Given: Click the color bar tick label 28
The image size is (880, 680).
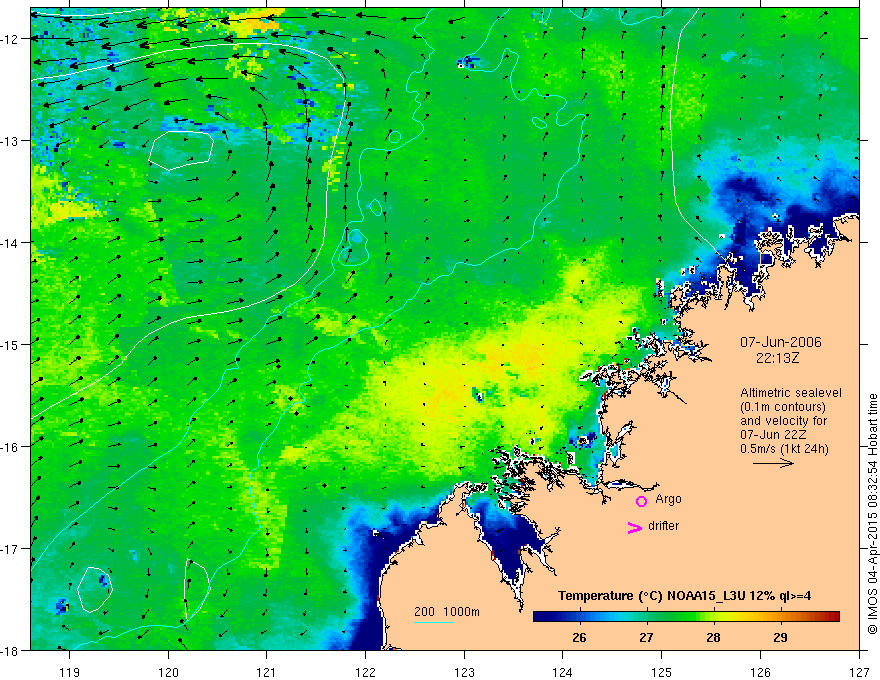Looking at the screenshot, I should 713,637.
